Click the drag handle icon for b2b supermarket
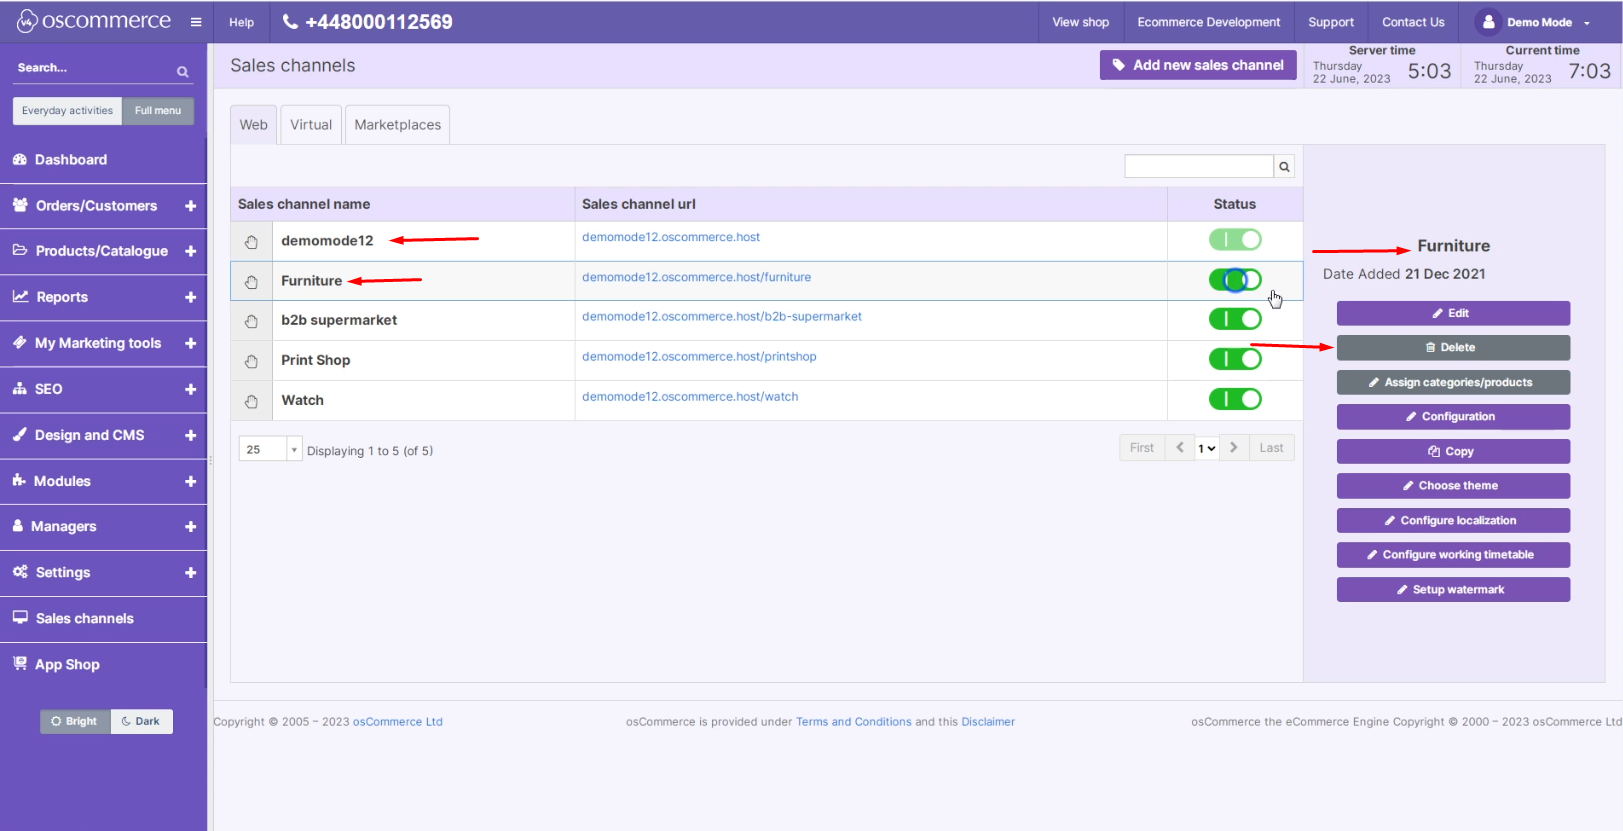 pos(251,321)
